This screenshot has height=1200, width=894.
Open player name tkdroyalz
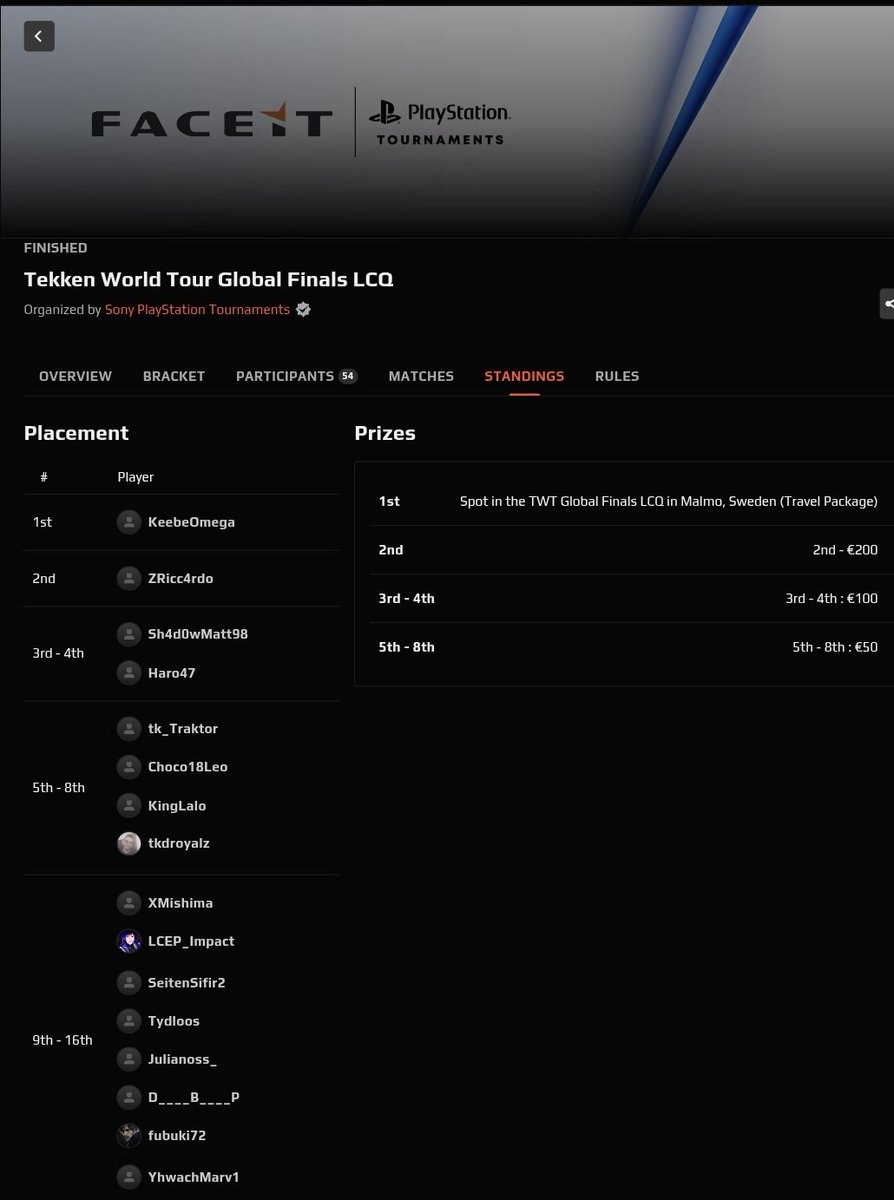(x=179, y=843)
